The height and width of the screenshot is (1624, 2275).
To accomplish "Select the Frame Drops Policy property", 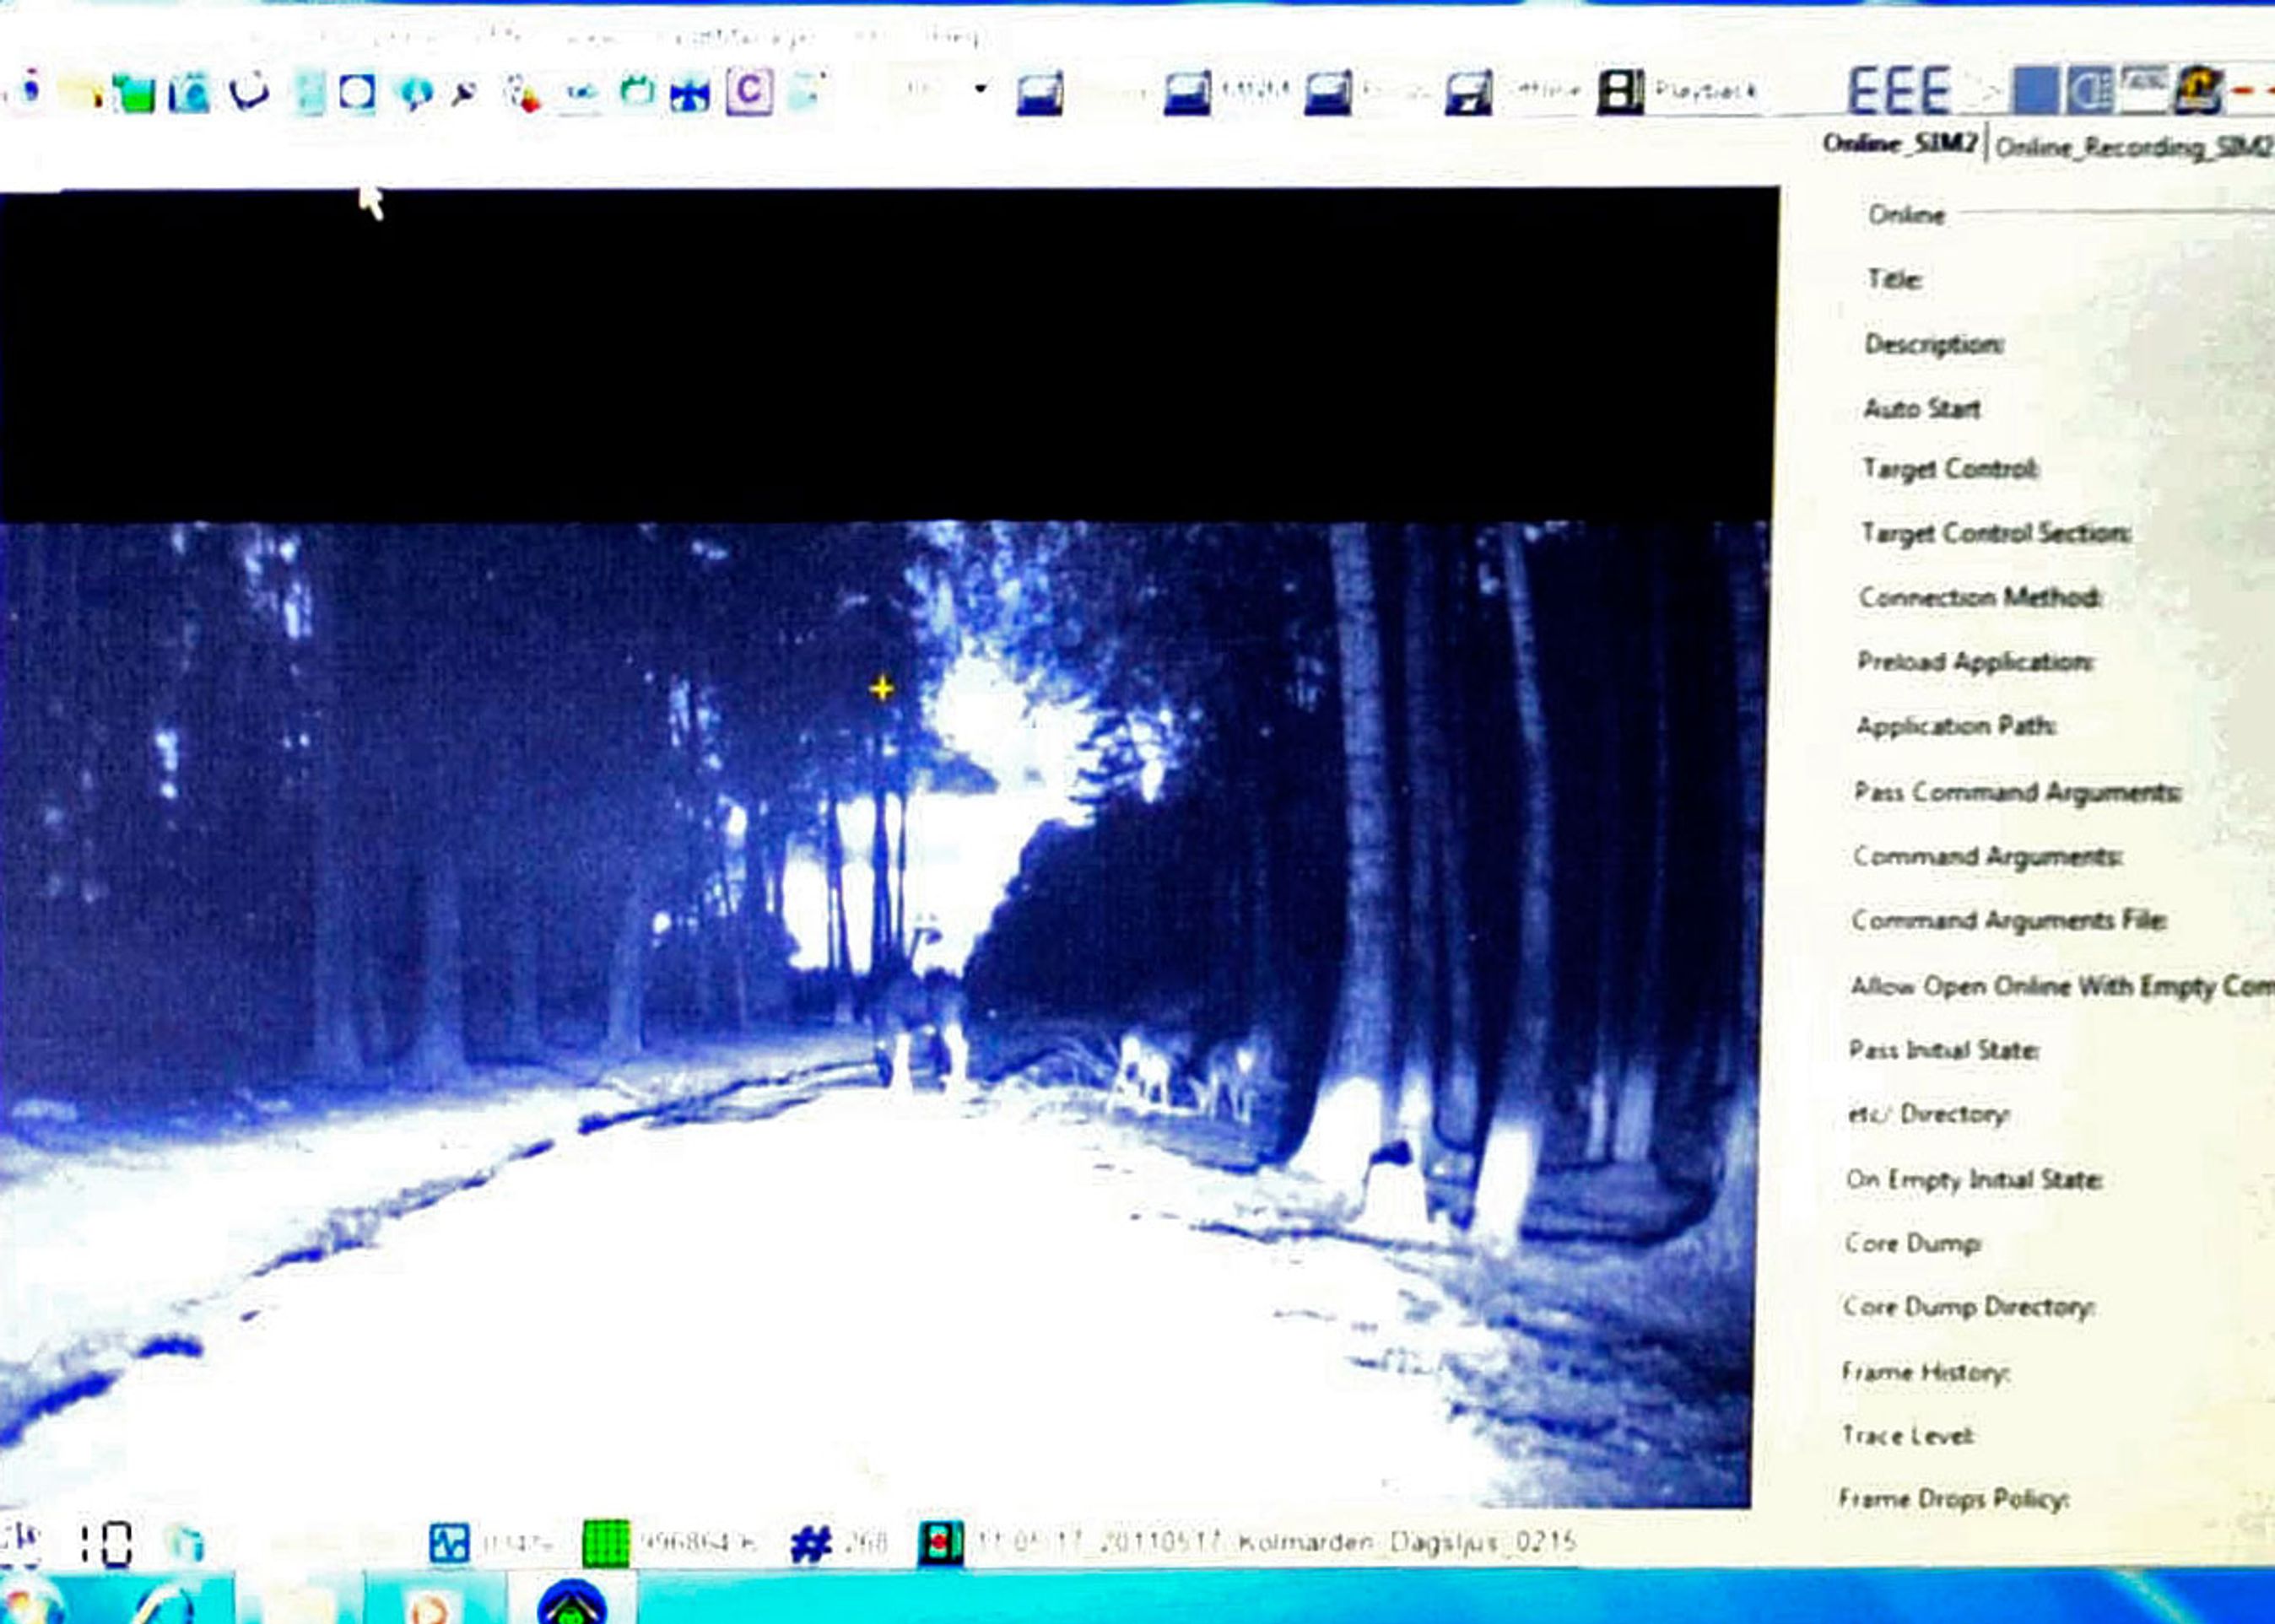I will 1953,1499.
